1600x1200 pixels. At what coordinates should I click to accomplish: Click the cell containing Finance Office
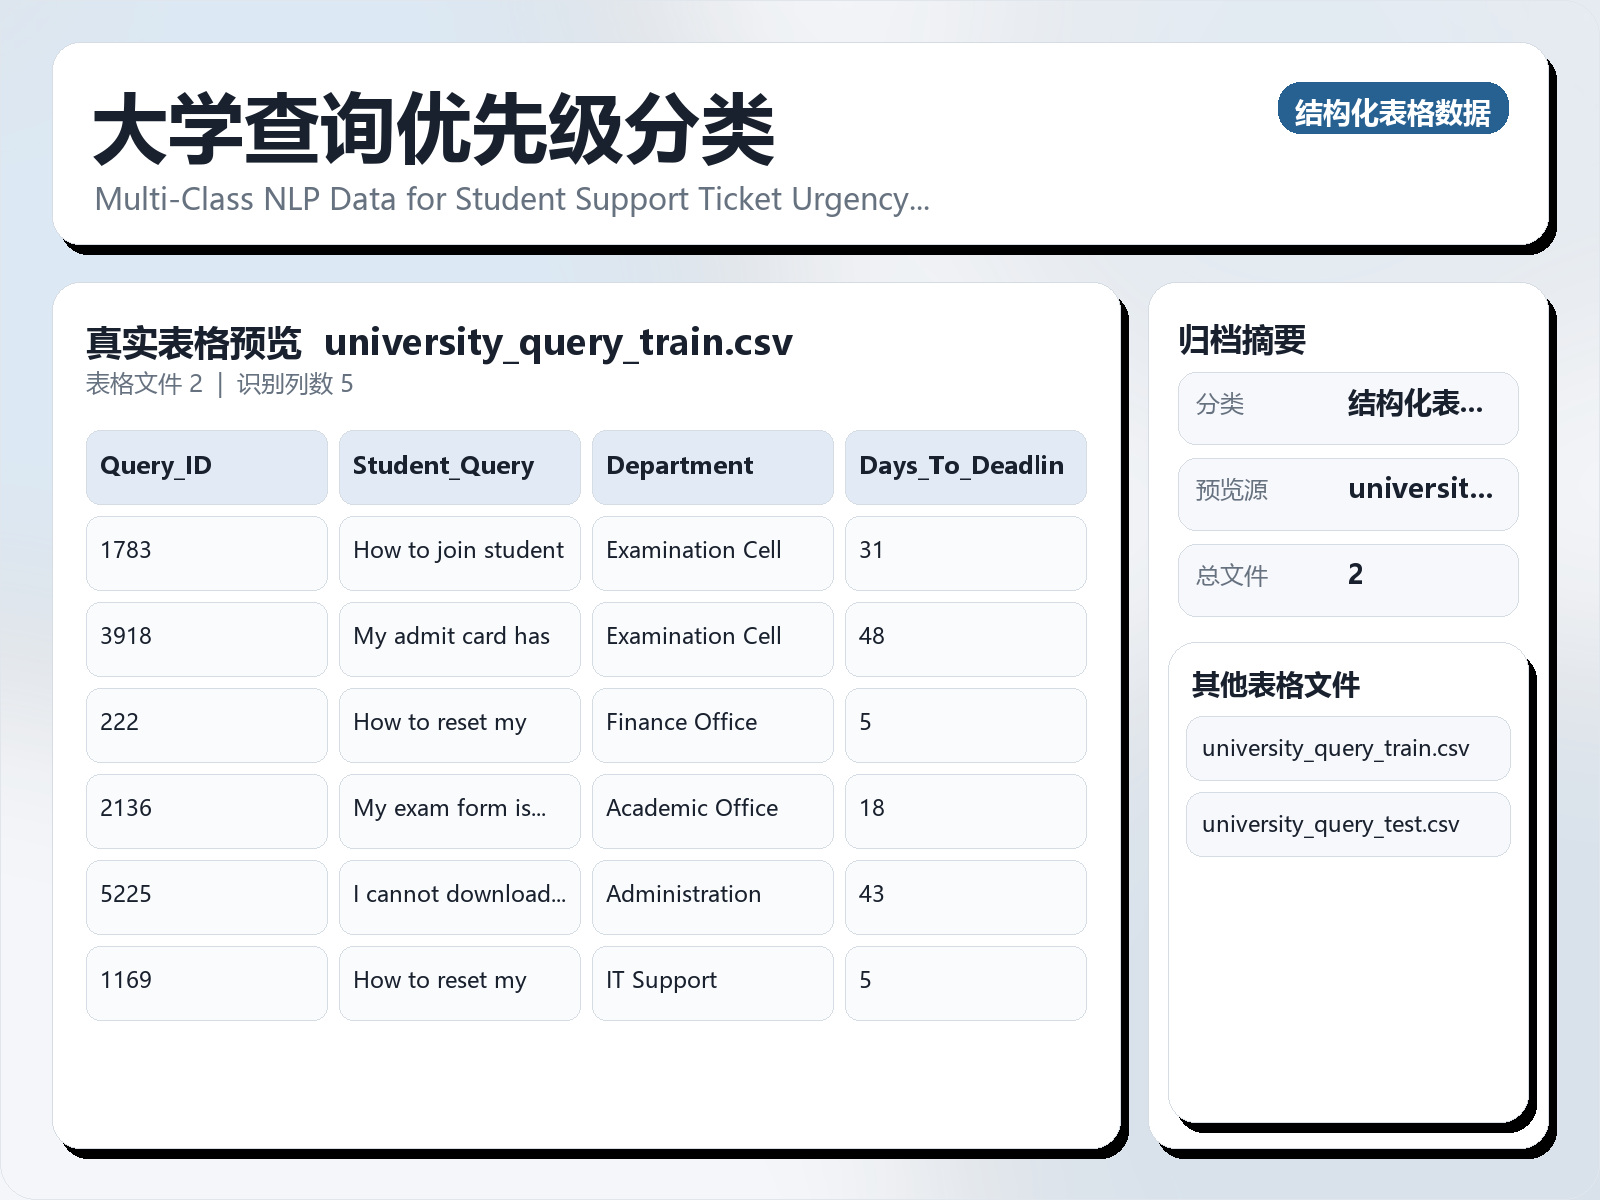(712, 725)
